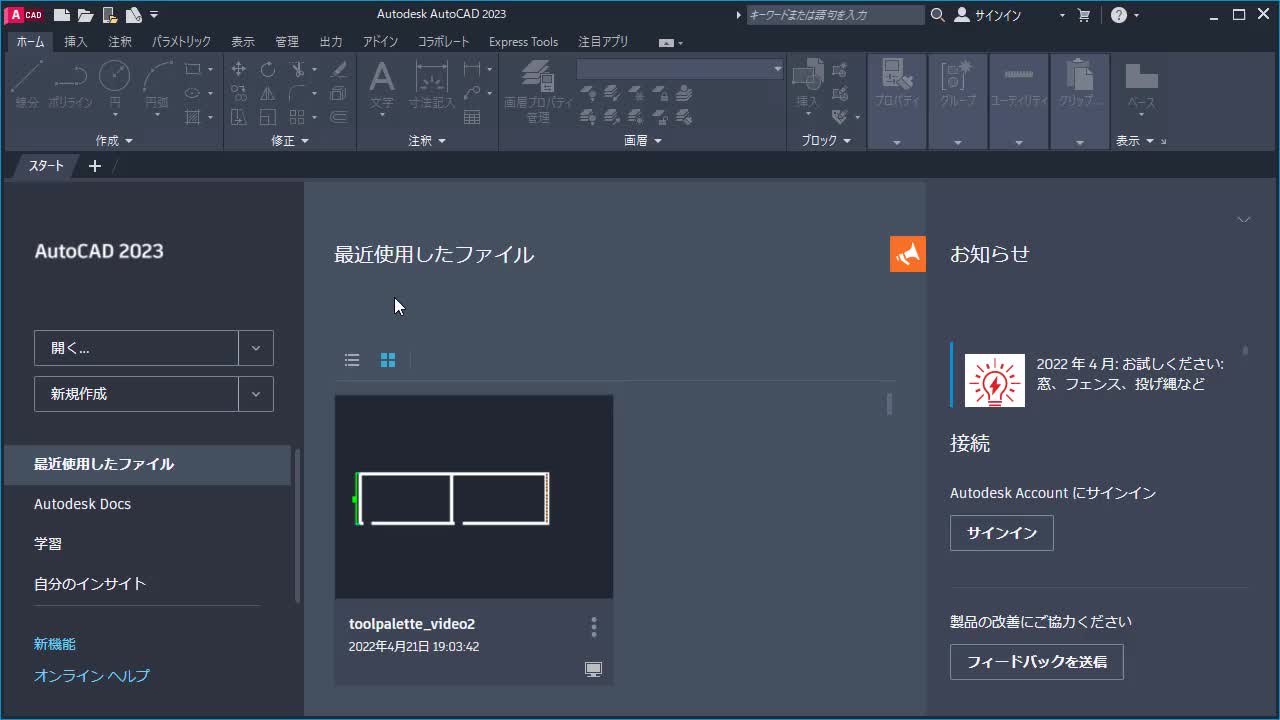Open the オンライン ヘルプ link
The width and height of the screenshot is (1280, 720).
coord(92,676)
